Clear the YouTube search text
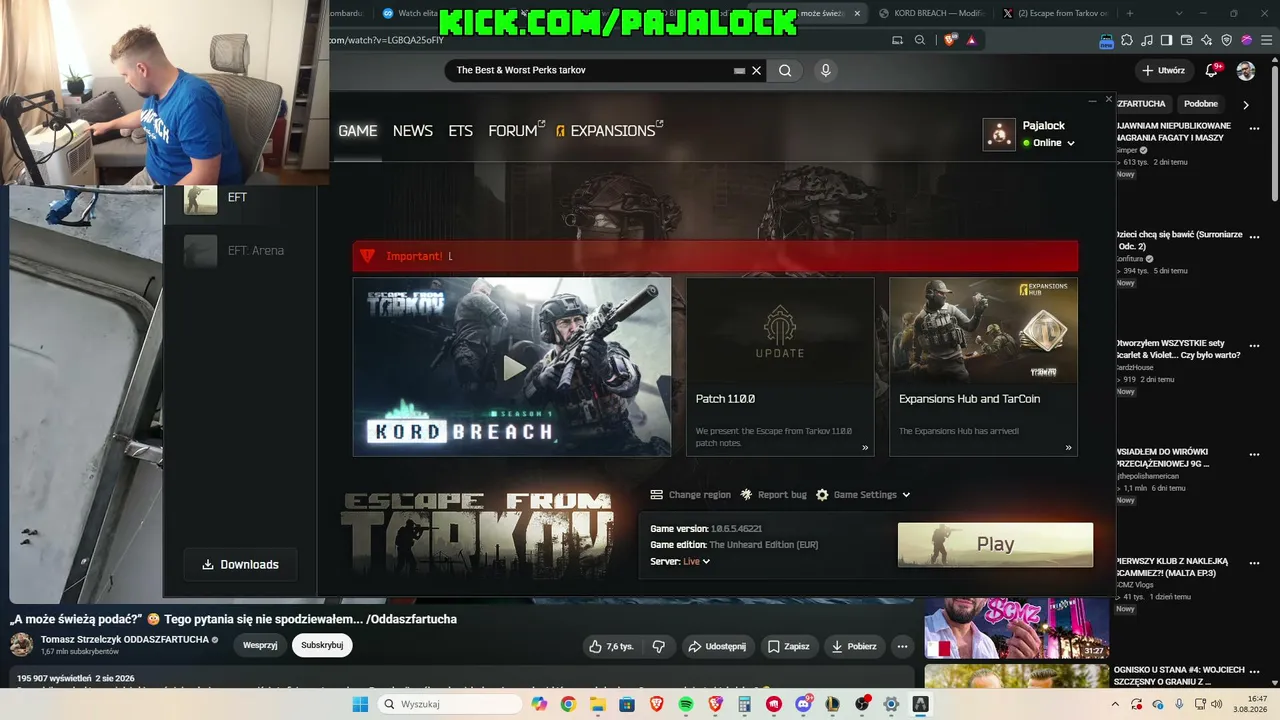Screen dimensions: 1280x720 point(757,70)
